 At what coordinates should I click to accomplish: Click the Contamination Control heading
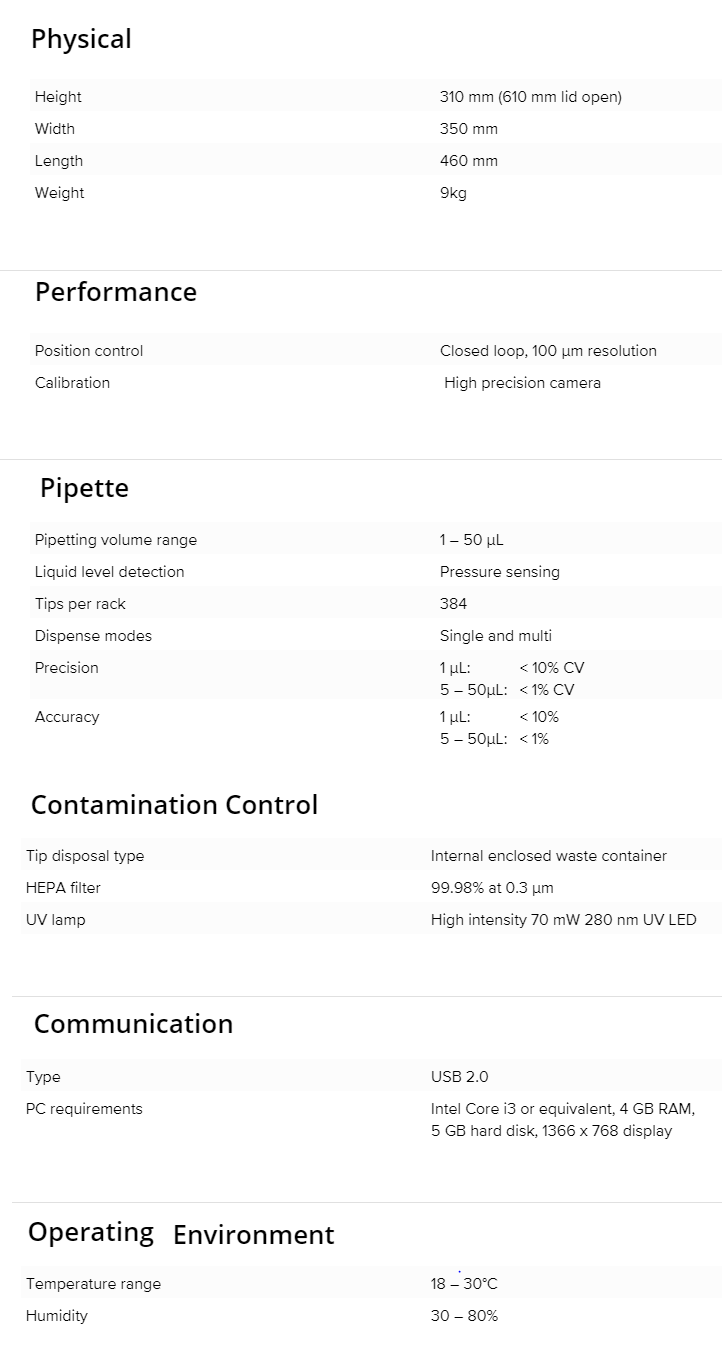[174, 805]
